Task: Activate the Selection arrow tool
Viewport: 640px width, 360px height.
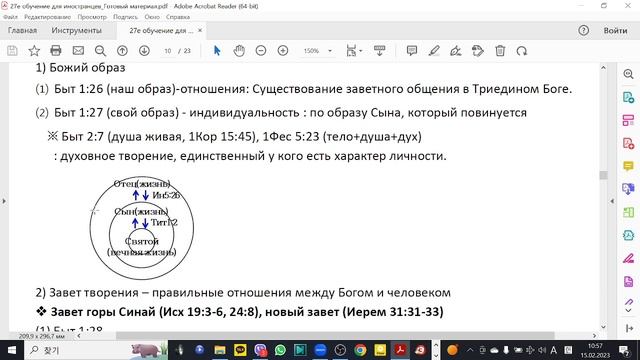Action: pos(217,51)
